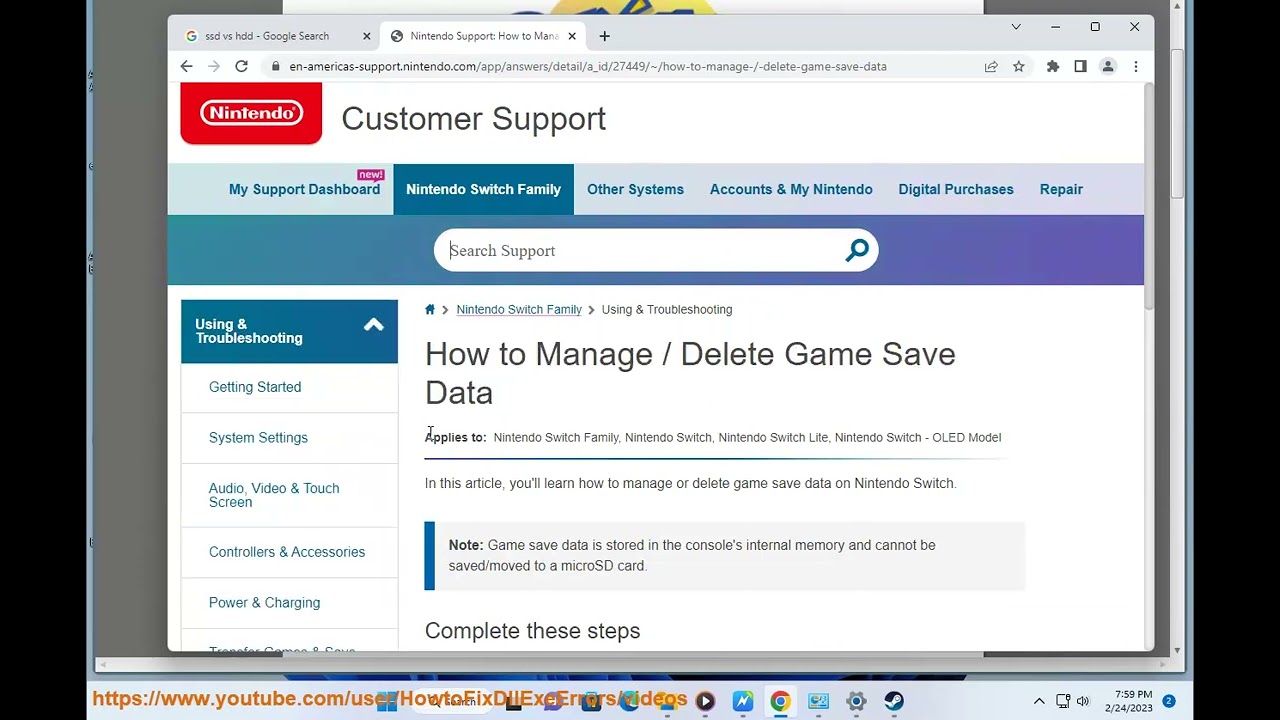
Task: Open Getting Started in sidebar
Action: [x=255, y=387]
